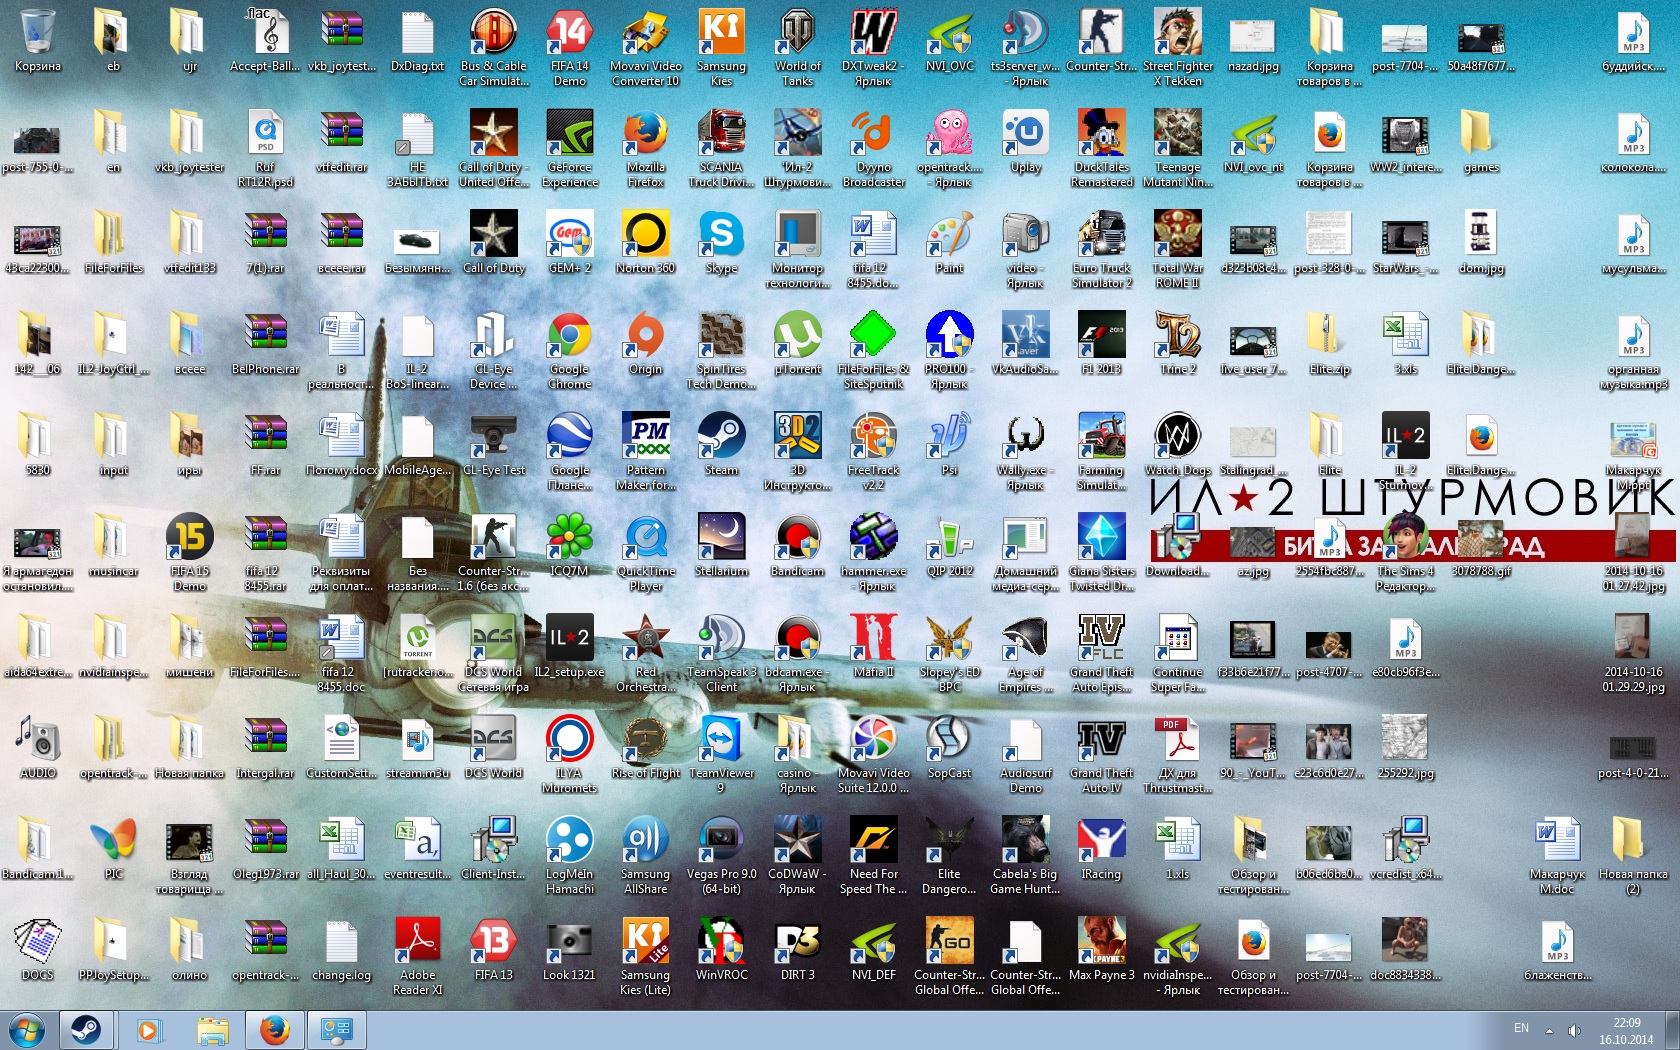Launch World of Tanks shortcut
The height and width of the screenshot is (1050, 1680).
point(797,48)
